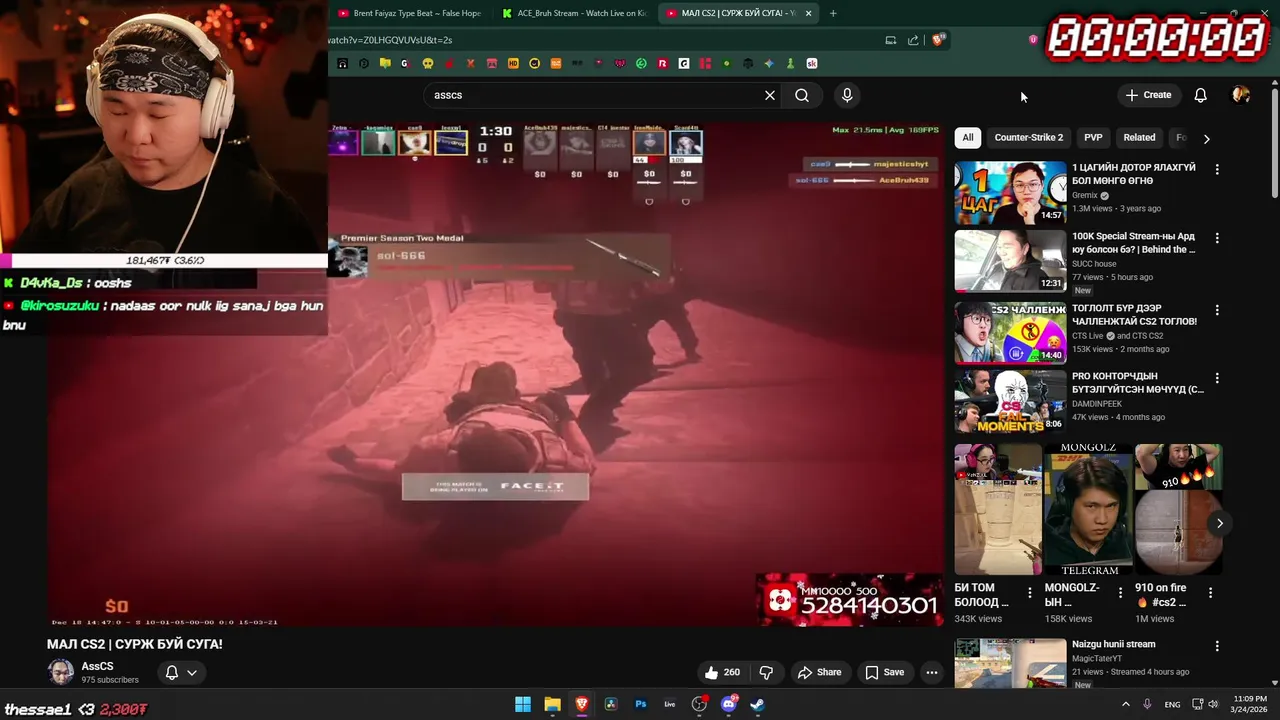The image size is (1280, 720).
Task: Open the headphones bookmark icon
Action: point(342,63)
